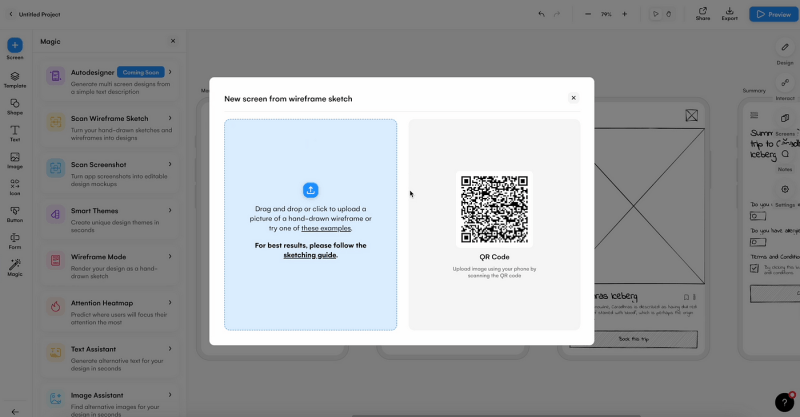Open the 79% zoom level value
This screenshot has height=417, width=800.
coord(606,14)
